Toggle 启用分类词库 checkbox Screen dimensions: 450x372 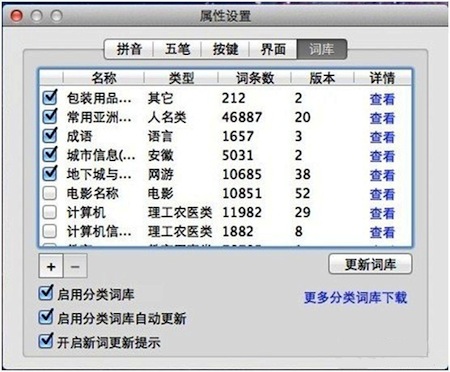(x=46, y=293)
